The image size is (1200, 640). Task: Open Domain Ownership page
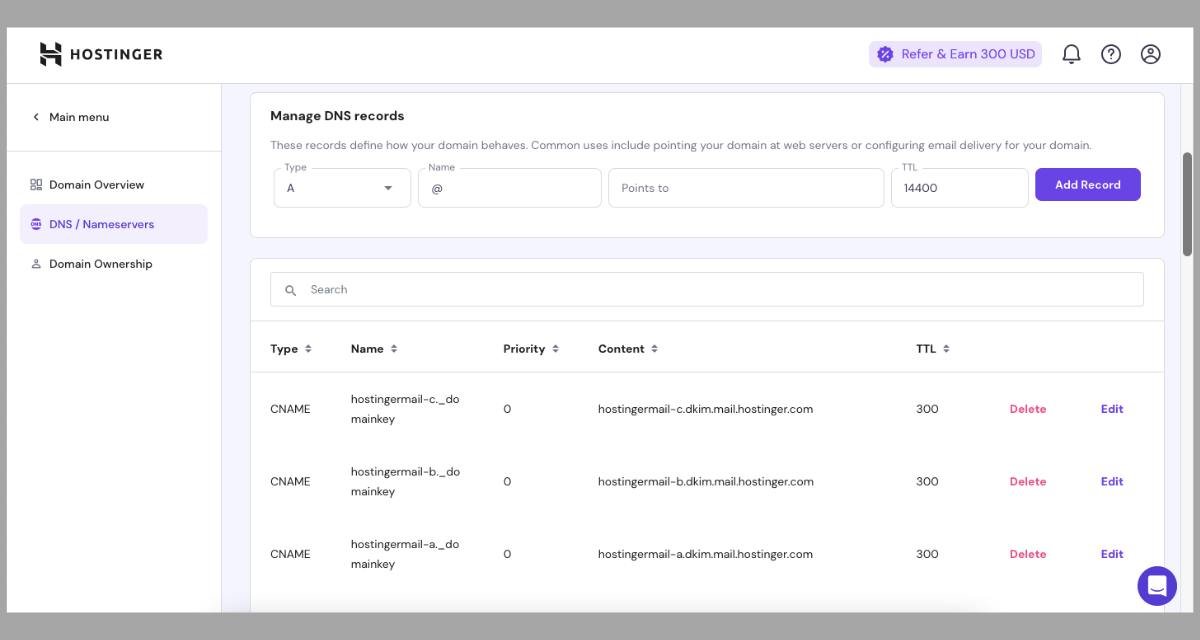100,264
